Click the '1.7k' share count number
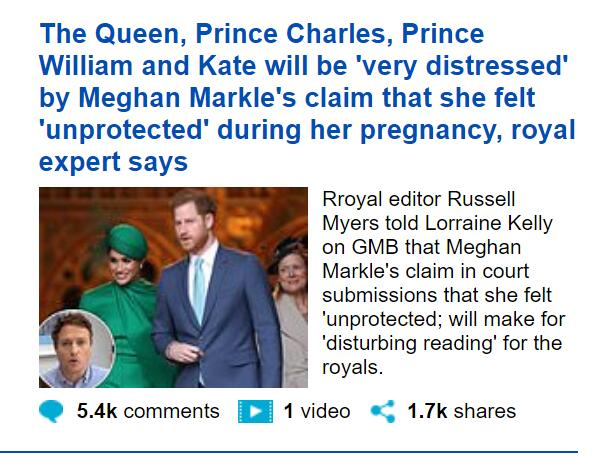Screen dimensions: 610x465 427,411
